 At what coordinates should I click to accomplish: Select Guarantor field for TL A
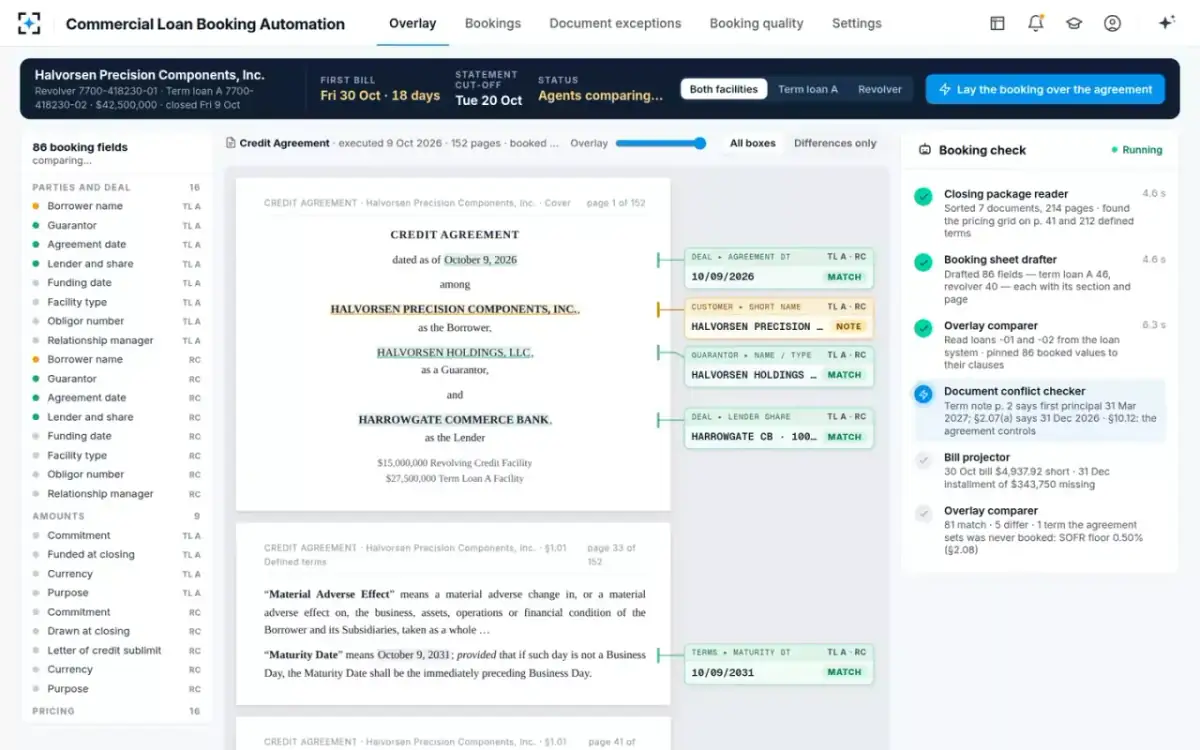tap(116, 225)
